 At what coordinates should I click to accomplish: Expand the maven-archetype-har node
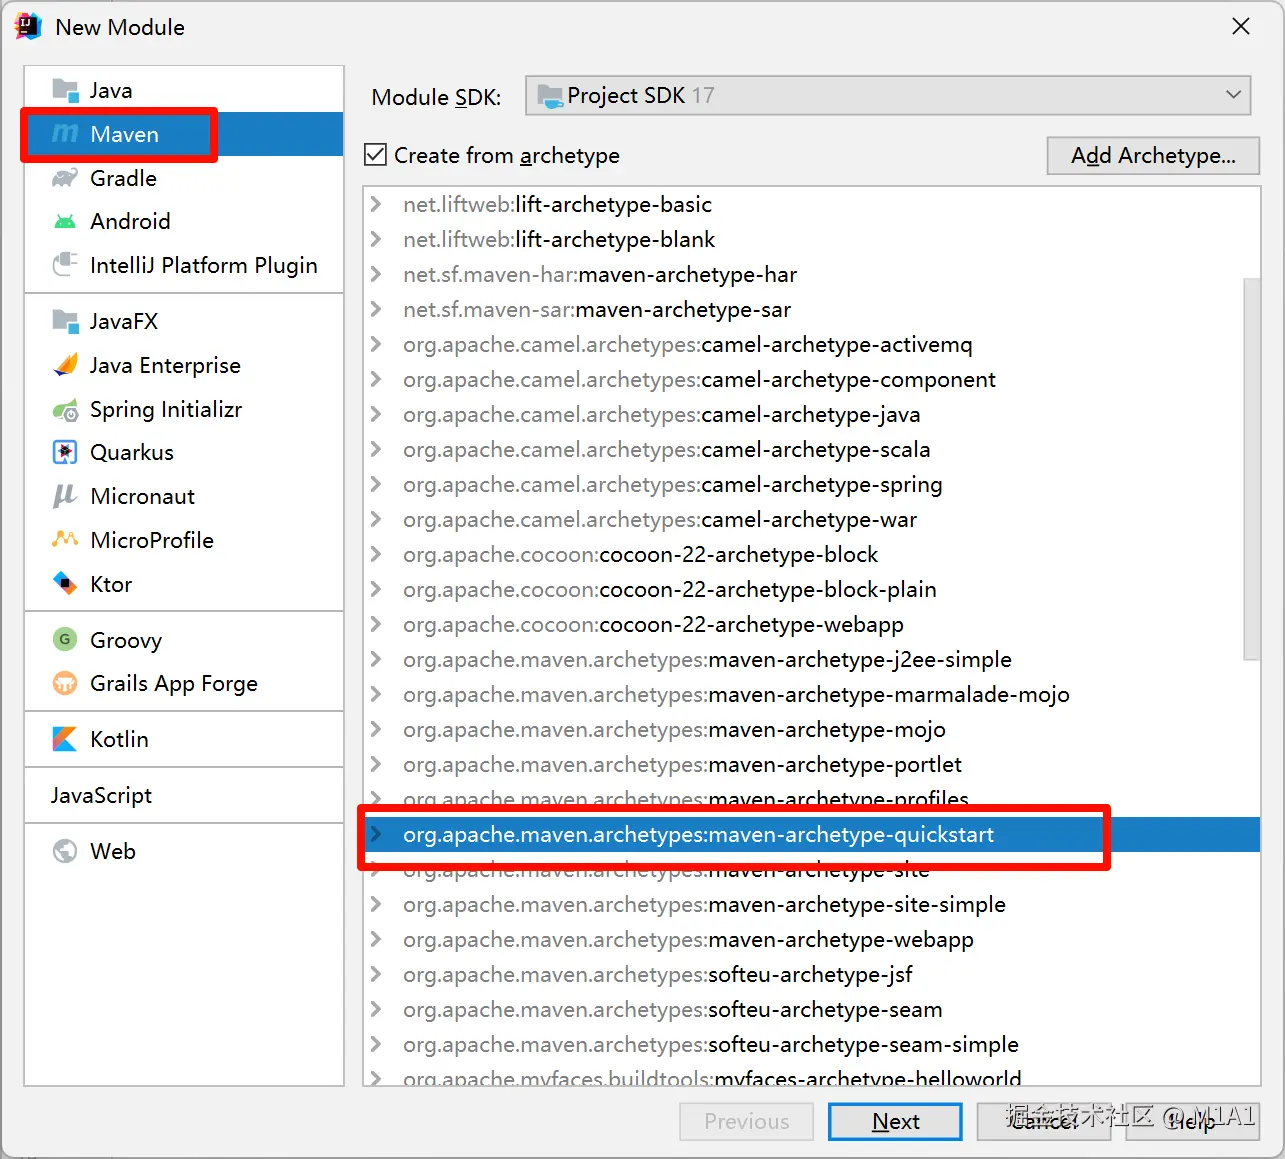click(376, 274)
